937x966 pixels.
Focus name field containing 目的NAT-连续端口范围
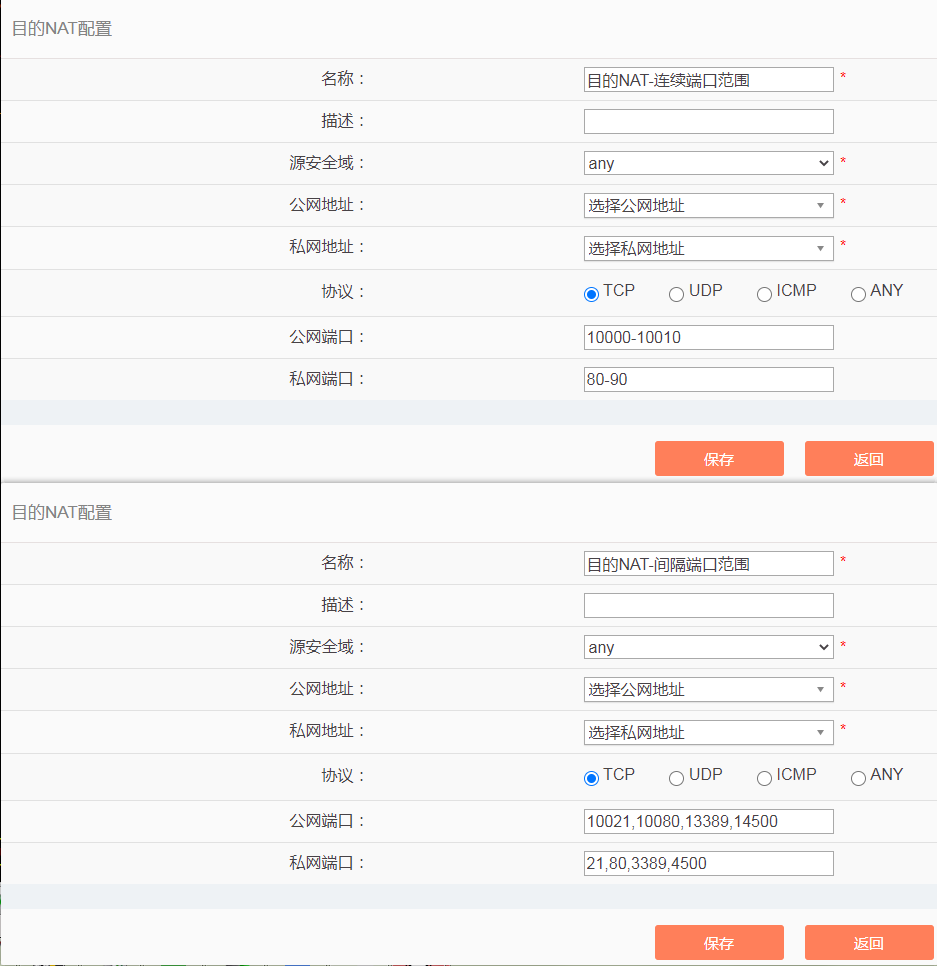point(708,79)
